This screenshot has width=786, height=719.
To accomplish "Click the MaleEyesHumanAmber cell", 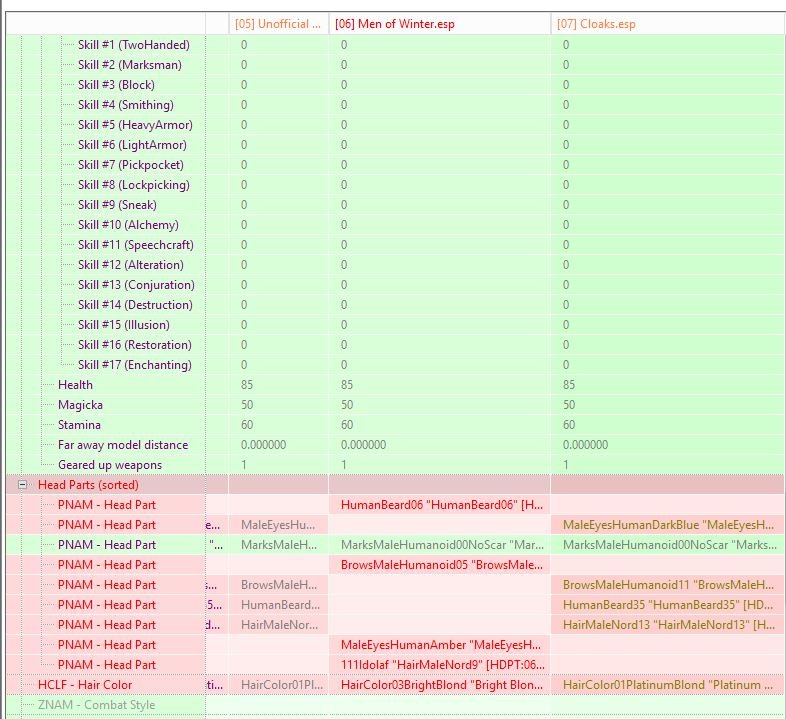I will [440, 645].
